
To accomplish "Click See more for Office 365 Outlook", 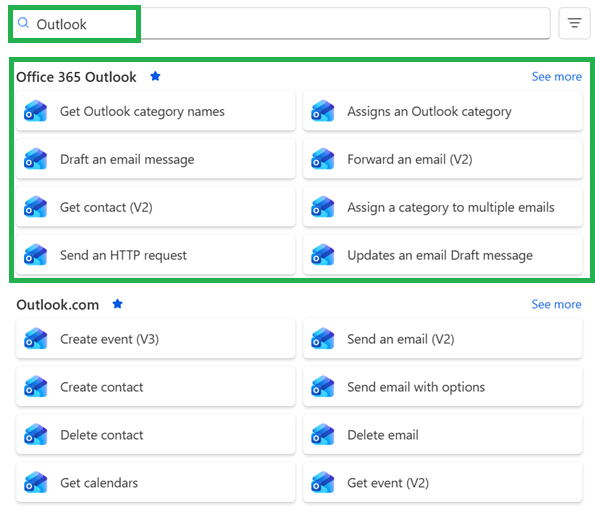I will tap(556, 77).
